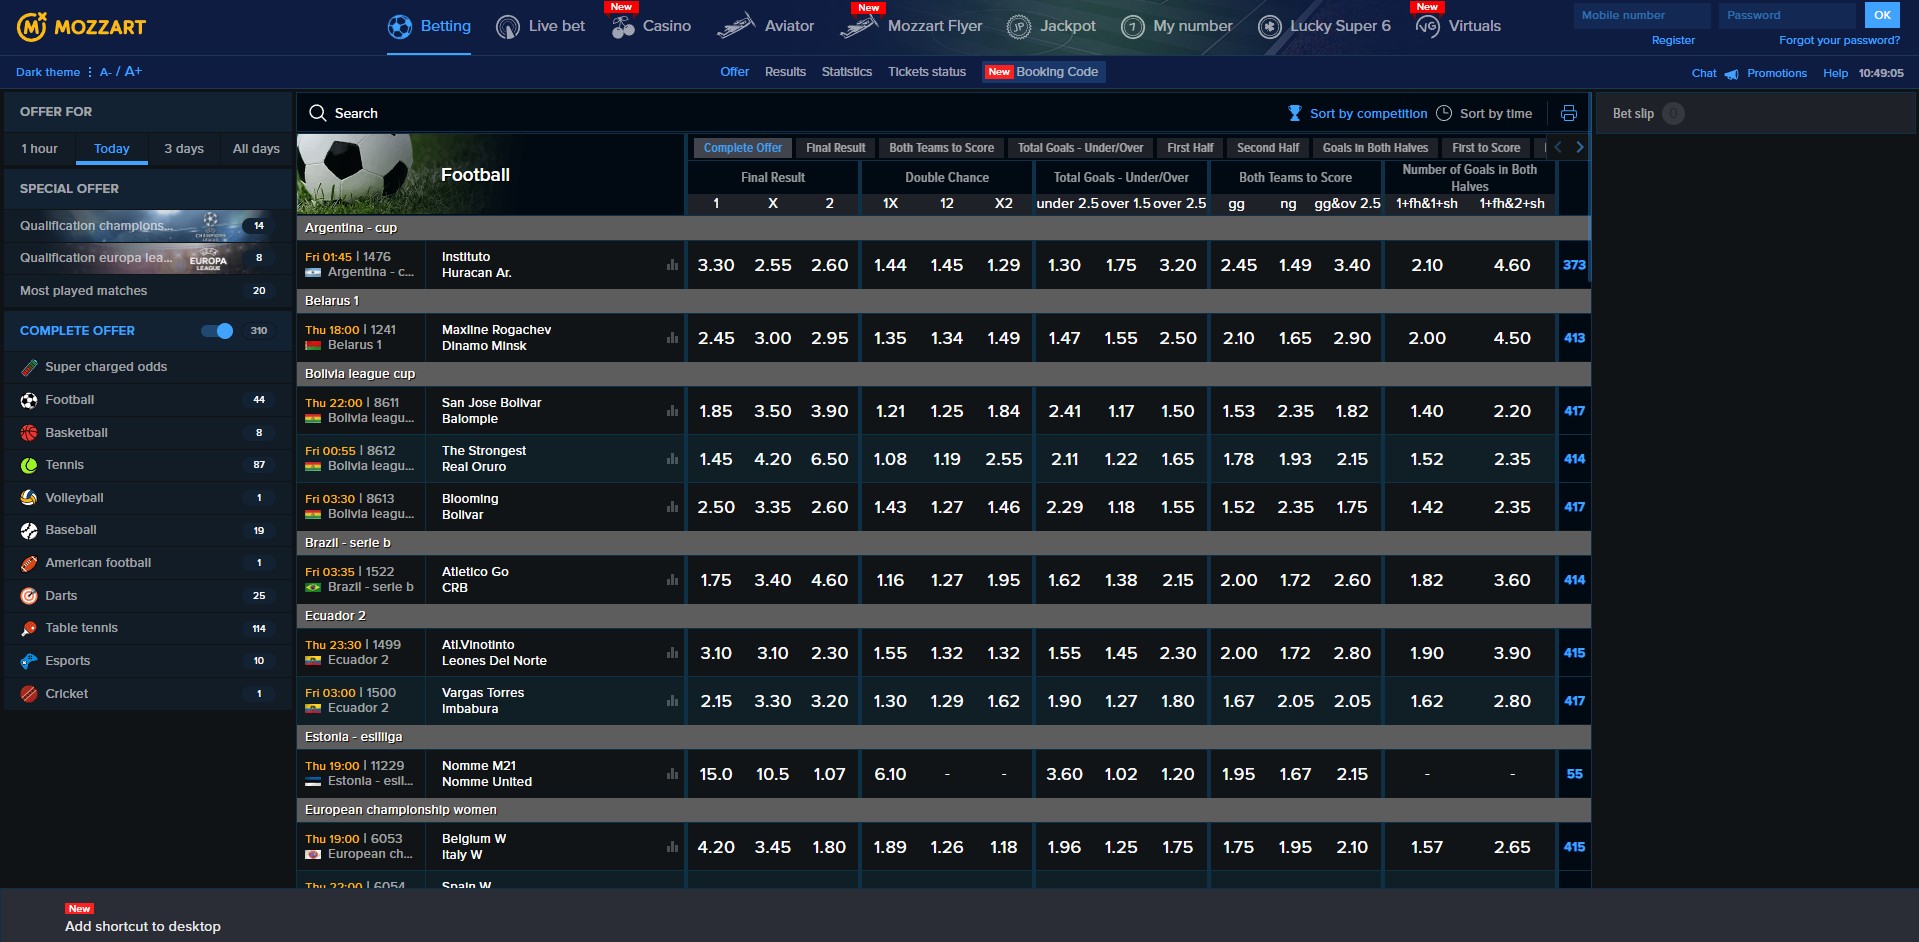Switch to the 3 days tab
The width and height of the screenshot is (1919, 942).
pos(184,149)
